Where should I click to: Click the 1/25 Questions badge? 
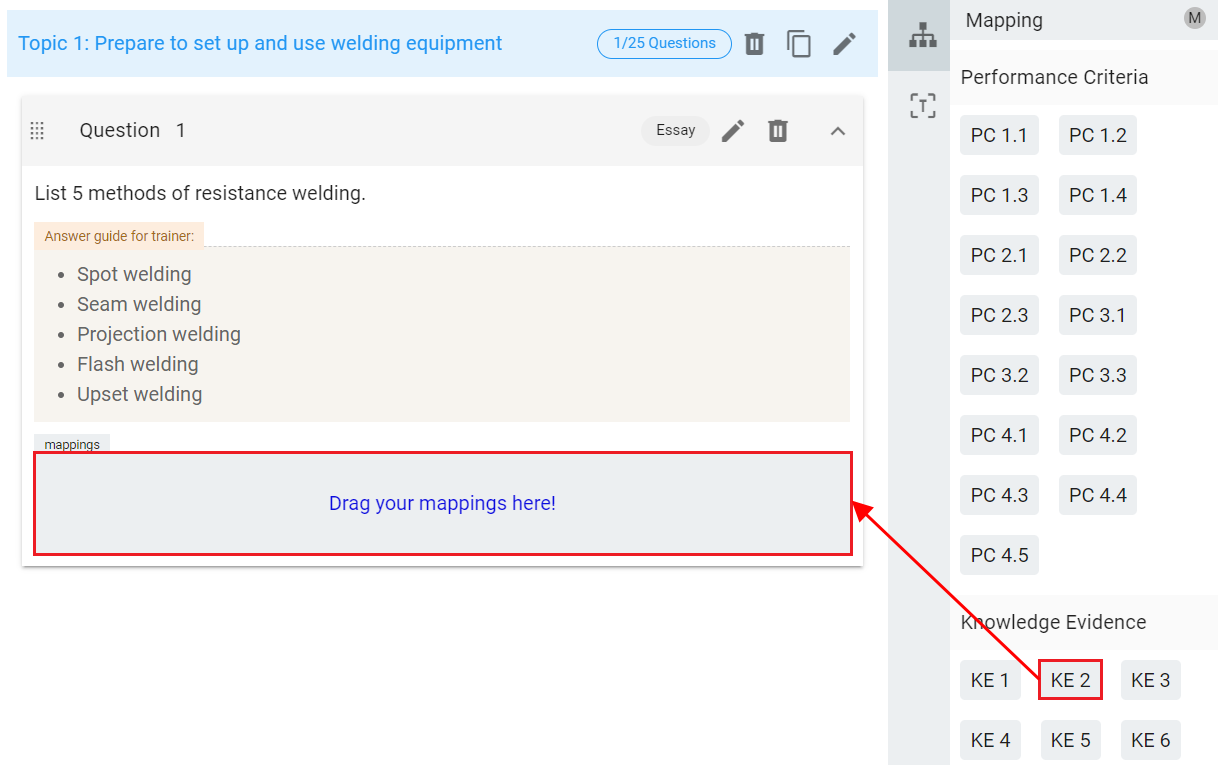pos(664,44)
